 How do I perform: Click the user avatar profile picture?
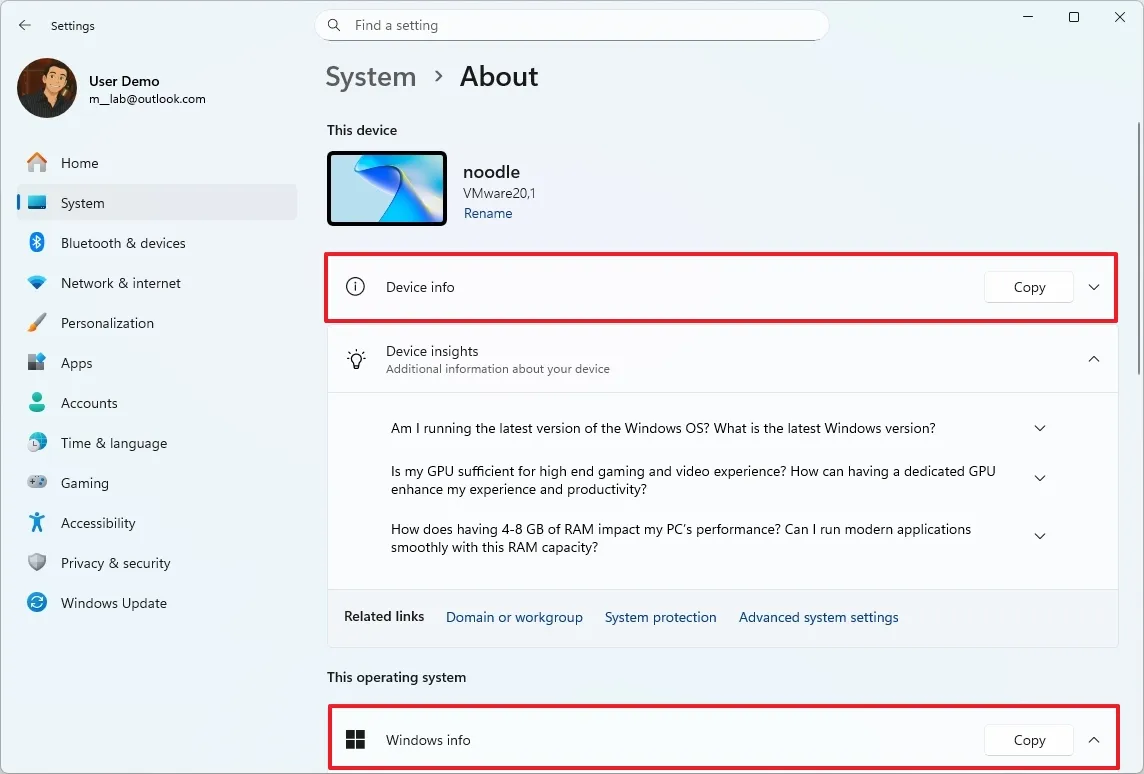[x=46, y=88]
